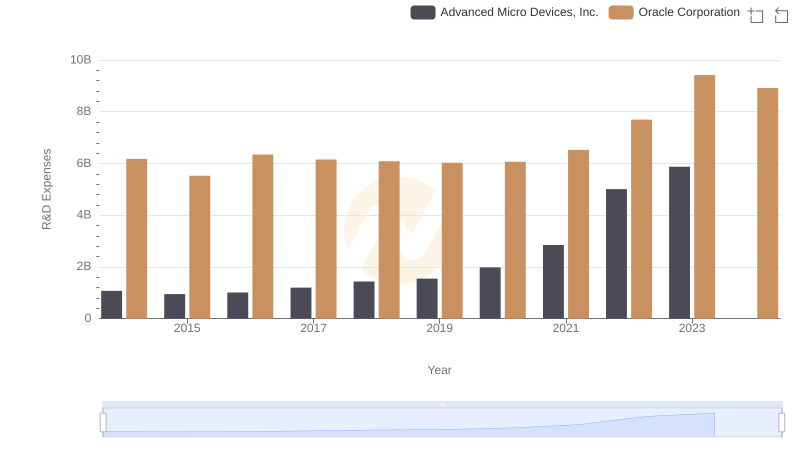Click the 2017 x-axis label
The image size is (800, 461).
point(313,328)
